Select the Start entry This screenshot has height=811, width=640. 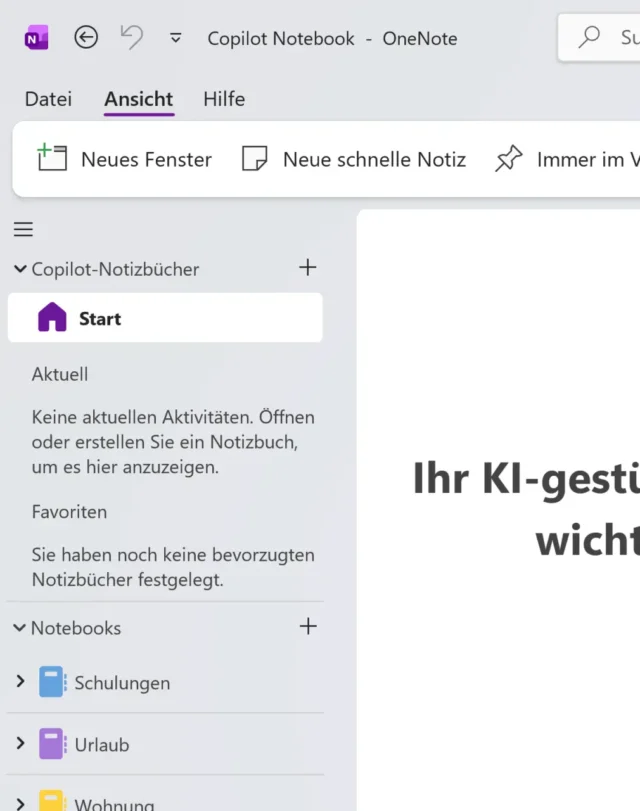[165, 318]
